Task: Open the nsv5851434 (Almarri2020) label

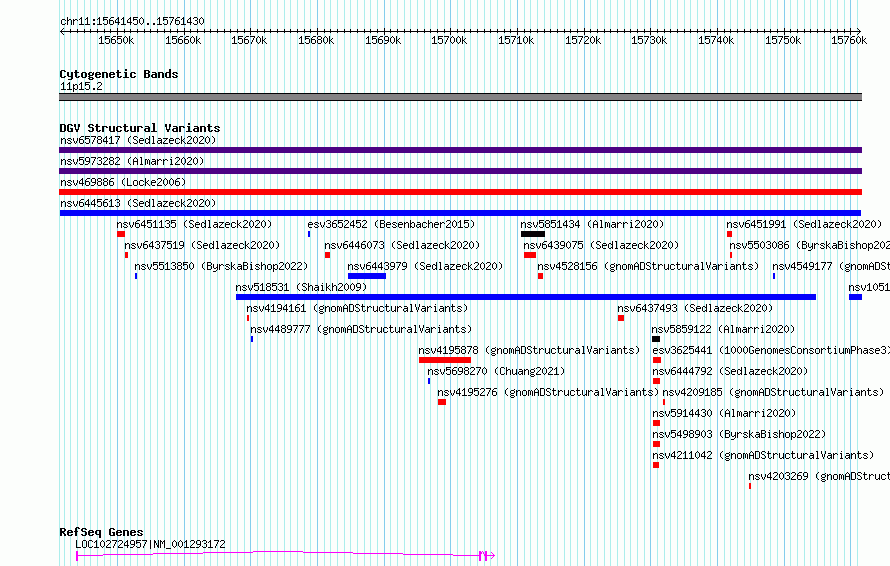Action: point(592,224)
